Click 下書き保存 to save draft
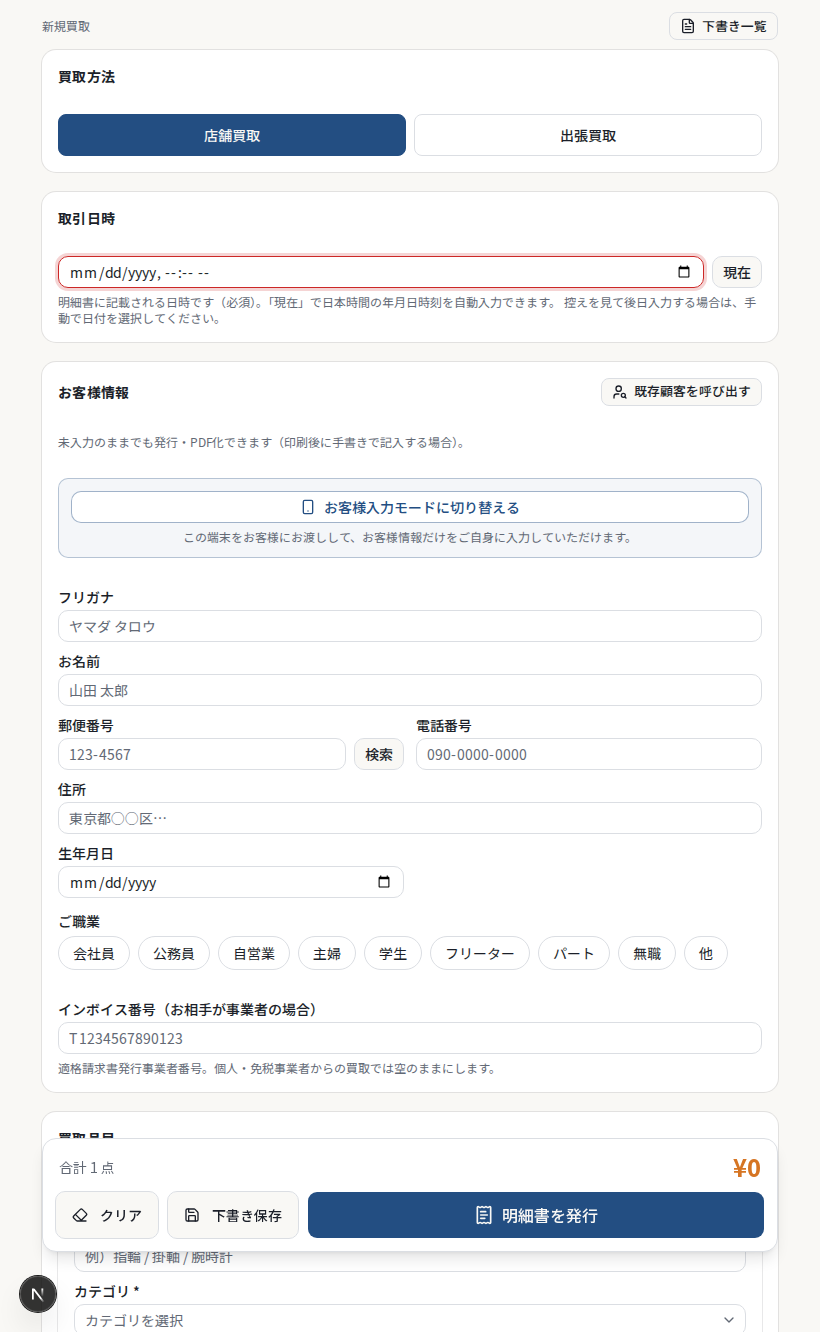Image resolution: width=820 pixels, height=1332 pixels. (233, 1215)
